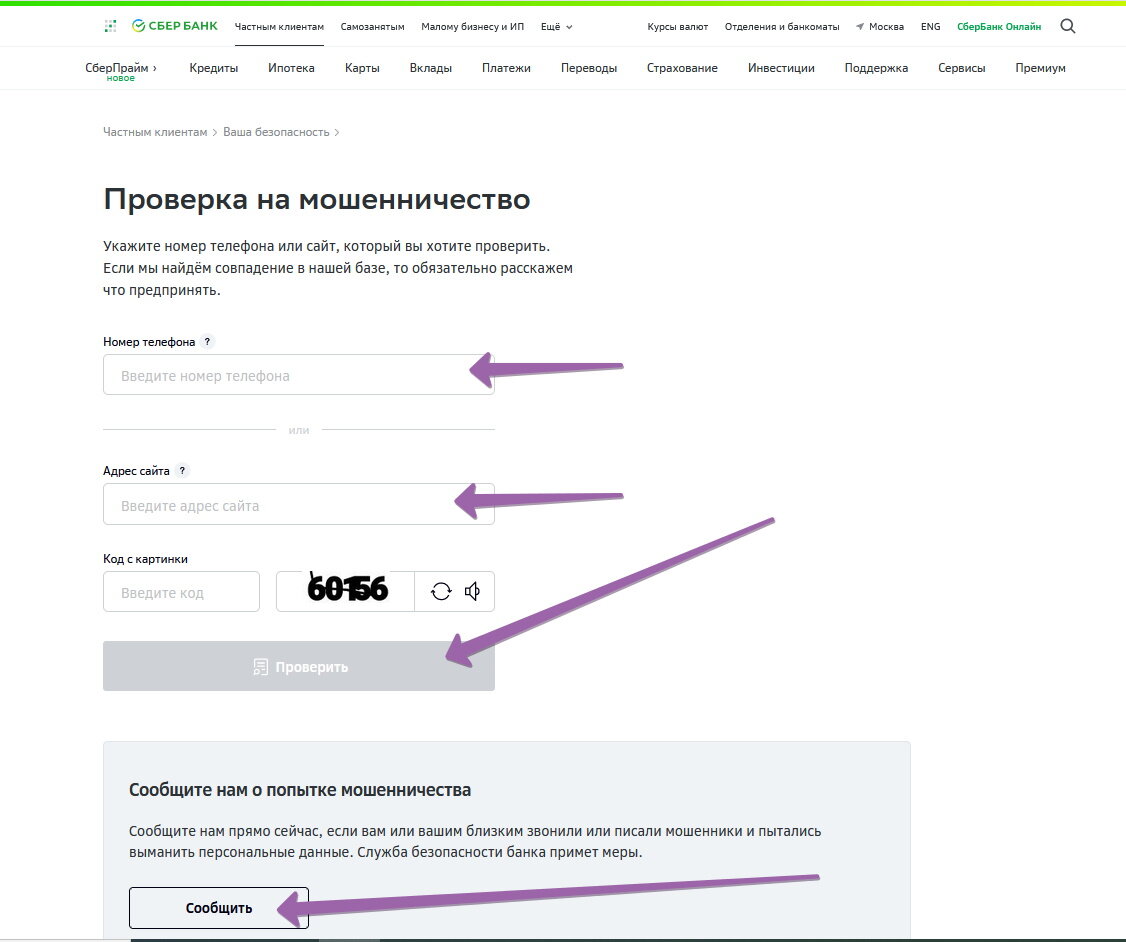Open СберБанк Онлайн link

(x=999, y=27)
